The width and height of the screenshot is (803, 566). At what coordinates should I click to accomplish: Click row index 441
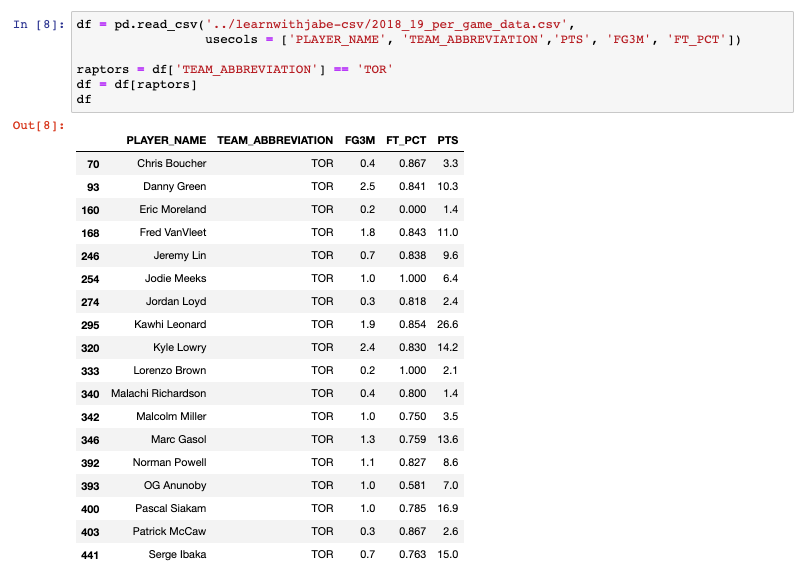click(90, 556)
